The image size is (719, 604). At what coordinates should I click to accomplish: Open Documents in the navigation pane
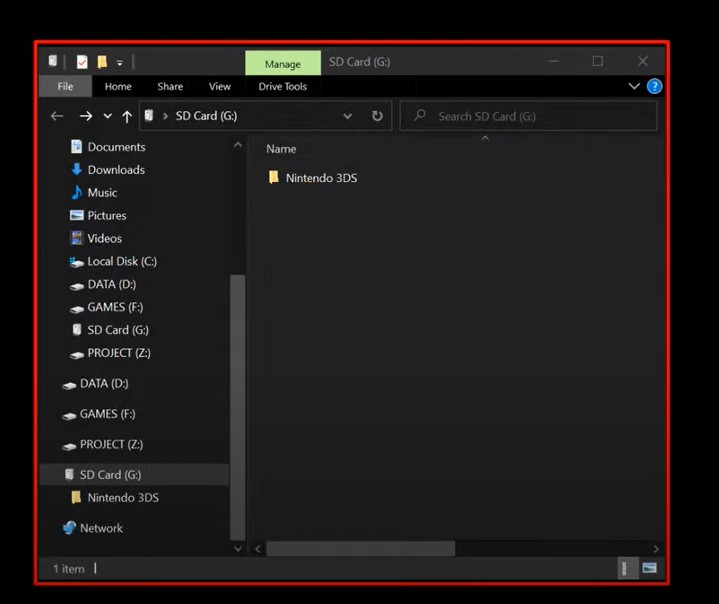[108, 147]
